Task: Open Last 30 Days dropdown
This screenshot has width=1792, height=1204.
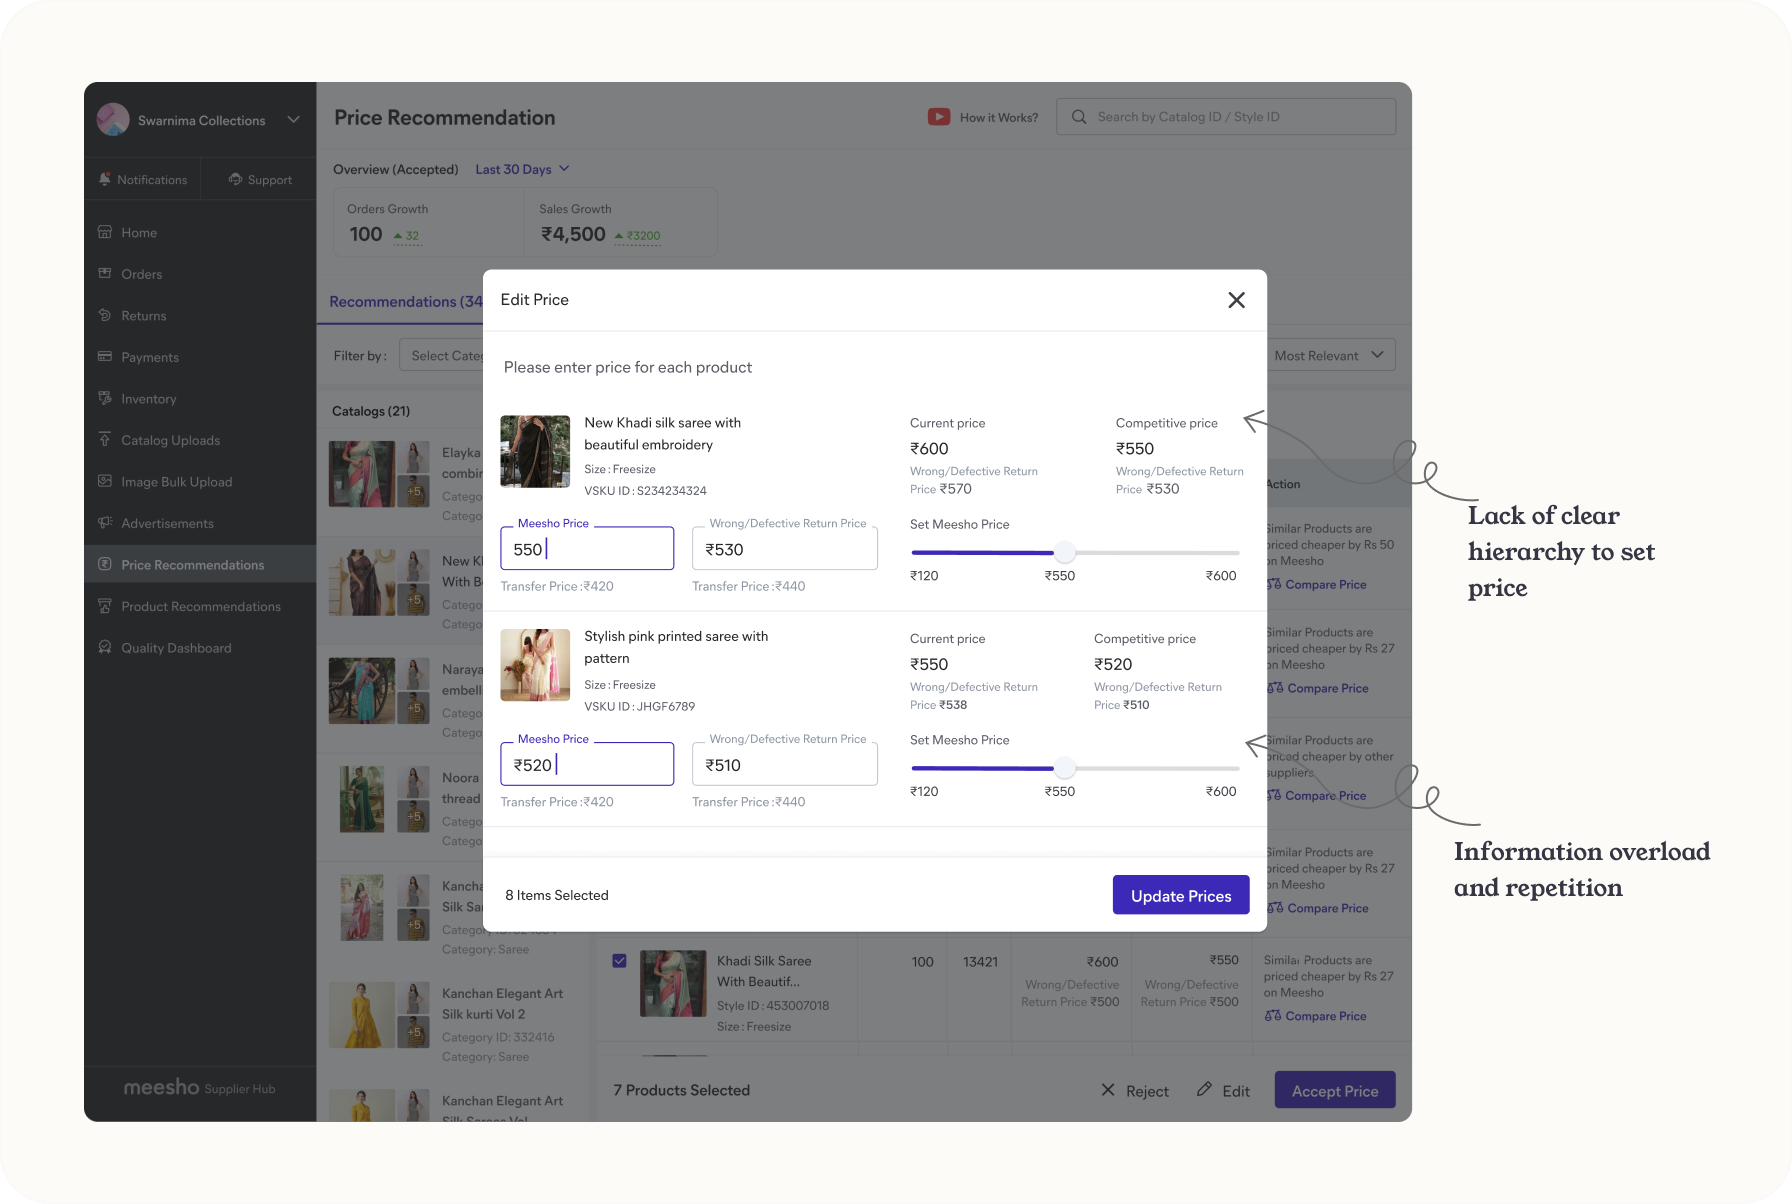Action: coord(522,169)
